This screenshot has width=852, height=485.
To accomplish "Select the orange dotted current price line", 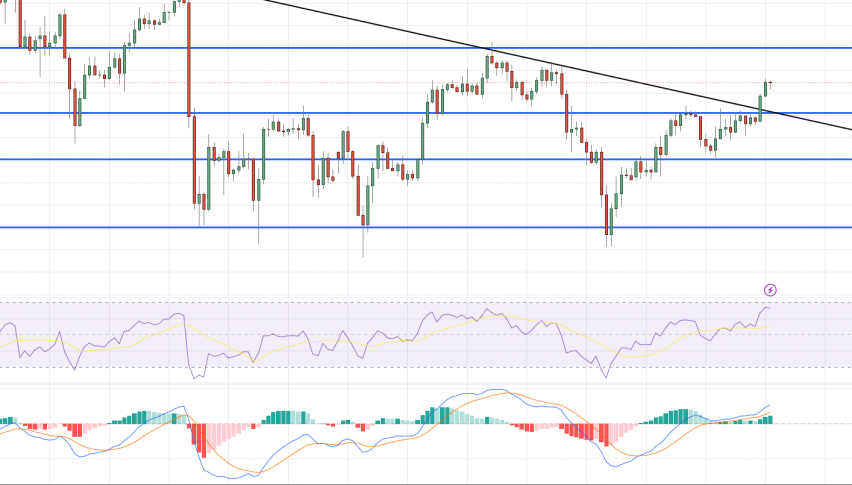I will pos(426,83).
